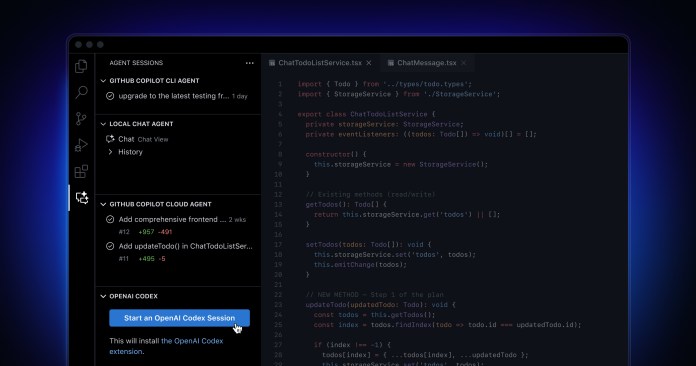Click the 'this.emitChange(todos);' code line

coord(360,264)
